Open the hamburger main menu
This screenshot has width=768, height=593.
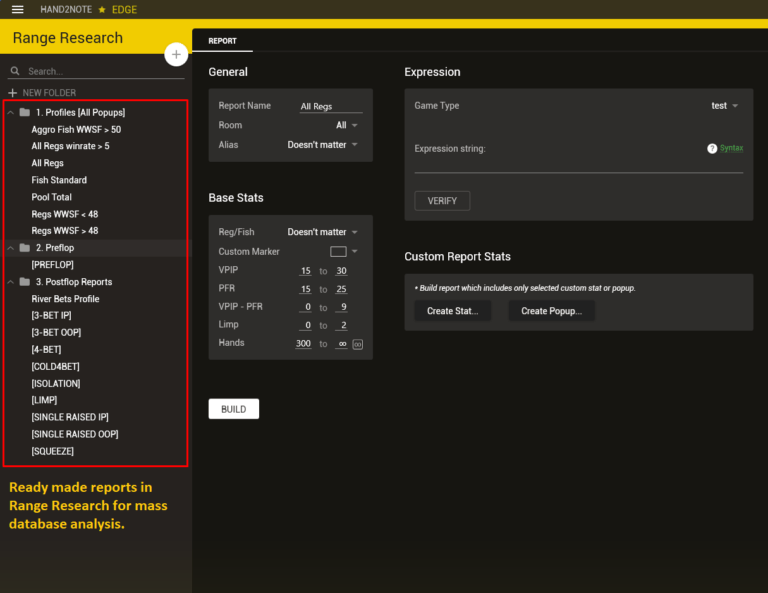[17, 9]
